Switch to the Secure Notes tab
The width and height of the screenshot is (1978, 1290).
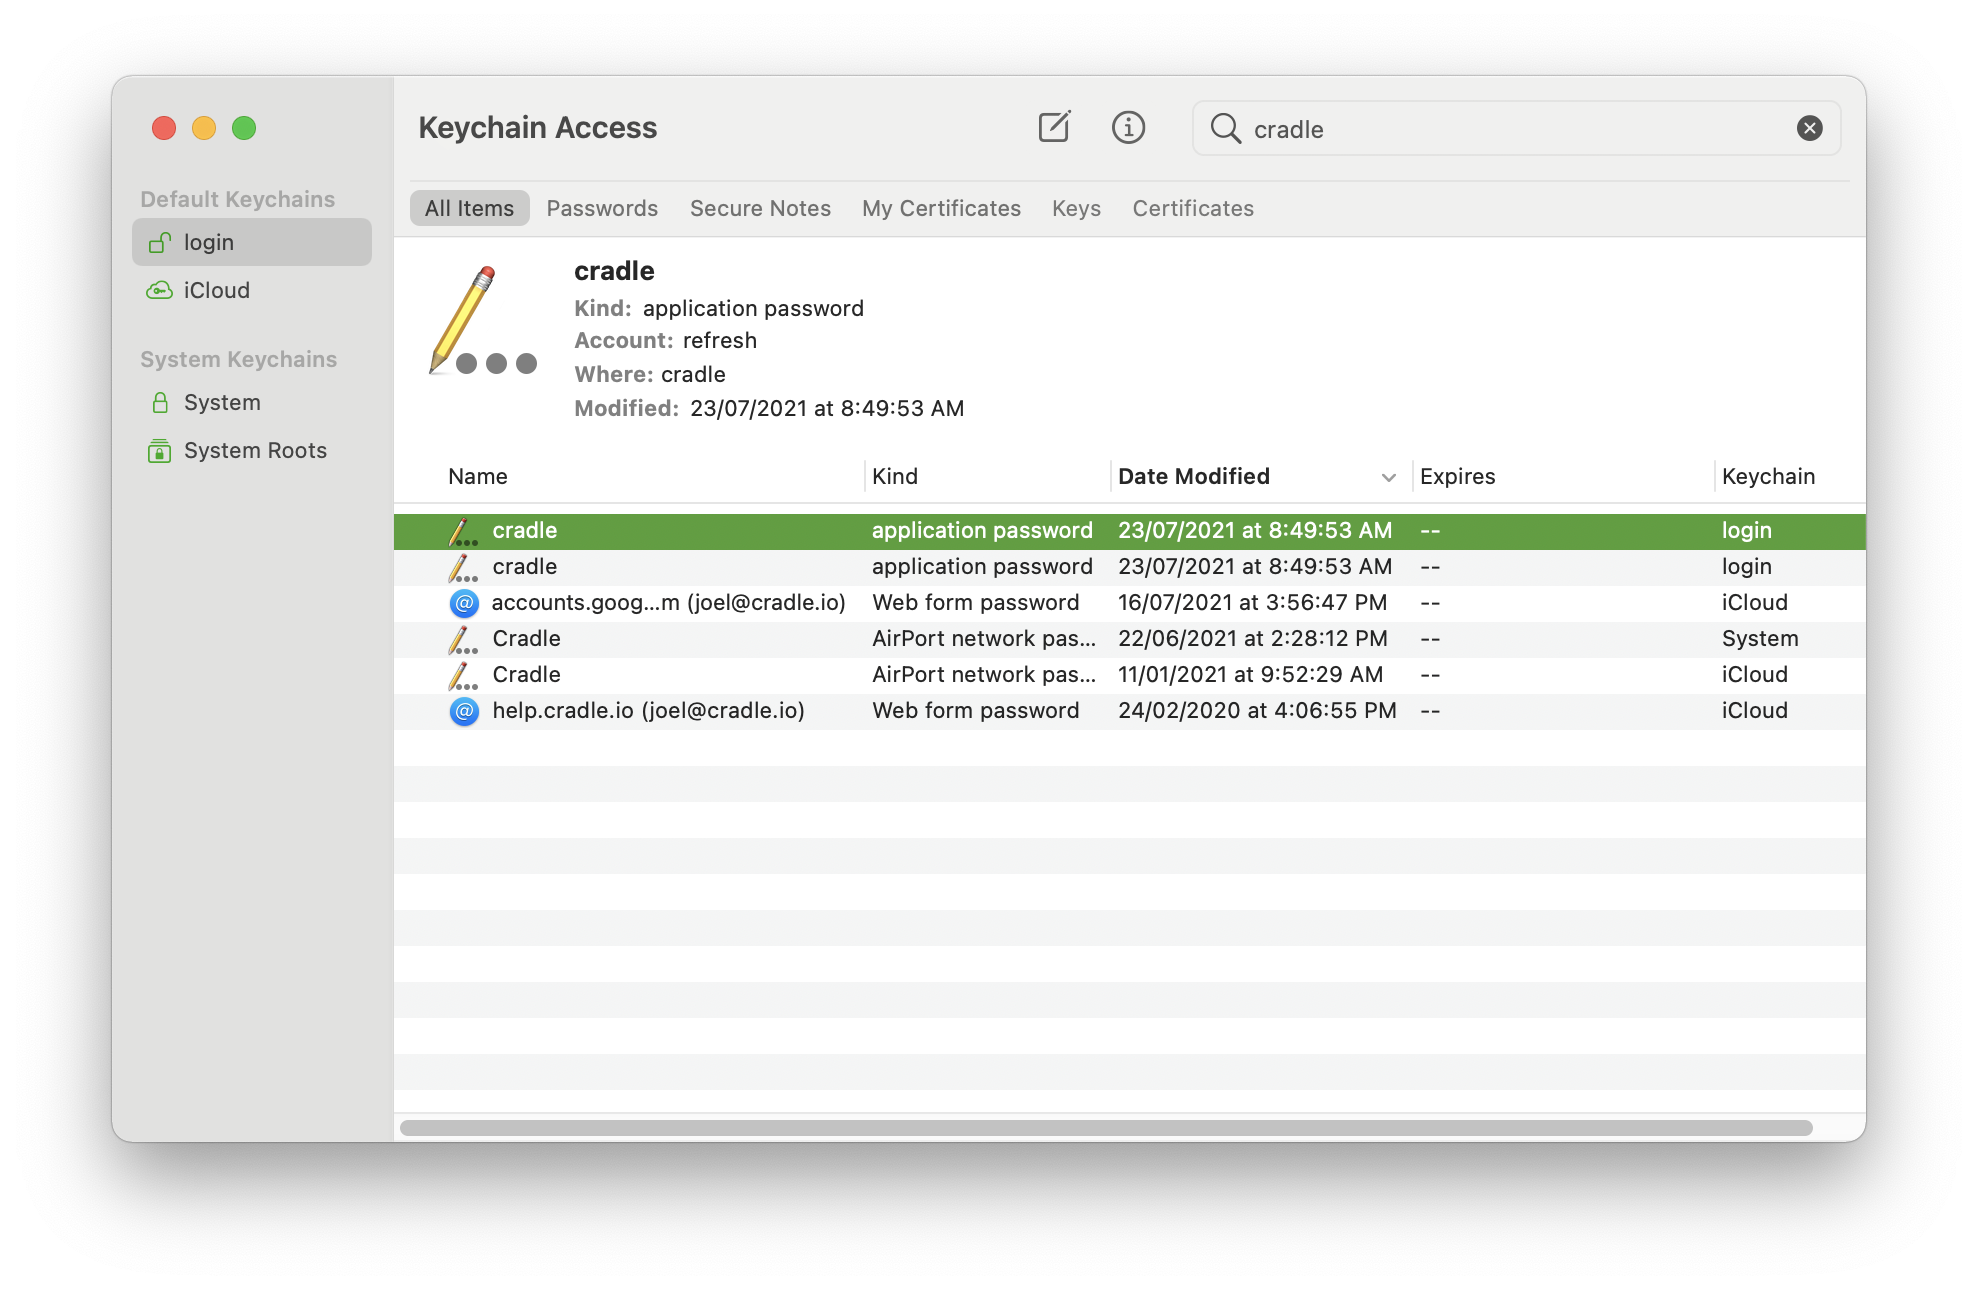[x=760, y=208]
